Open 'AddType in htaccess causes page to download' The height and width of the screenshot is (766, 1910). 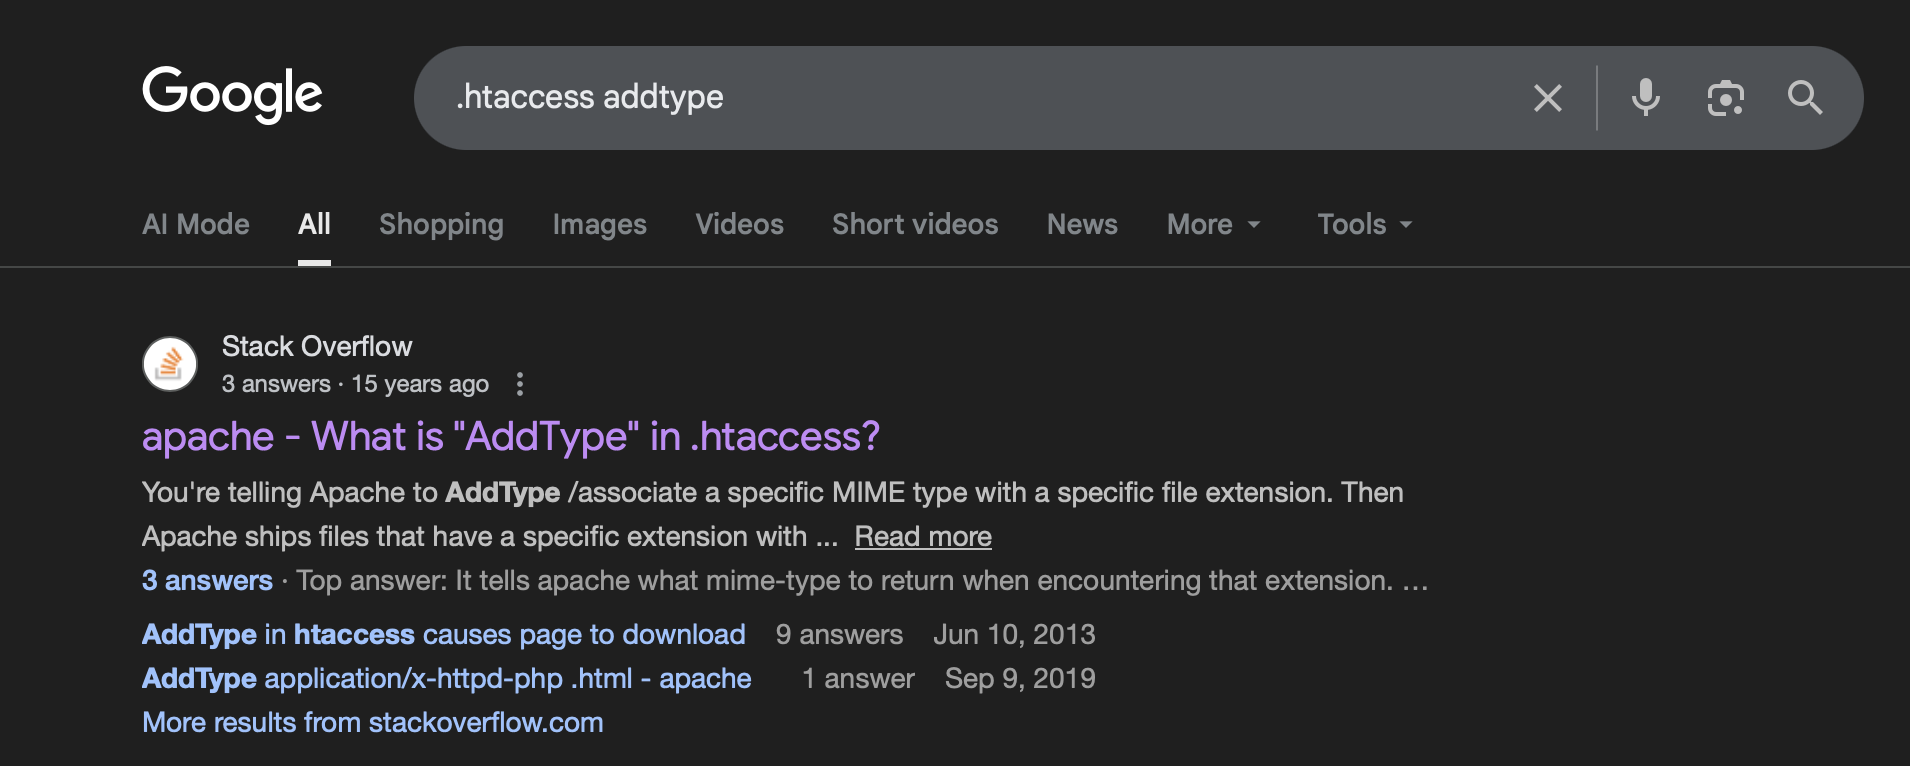pyautogui.click(x=443, y=635)
